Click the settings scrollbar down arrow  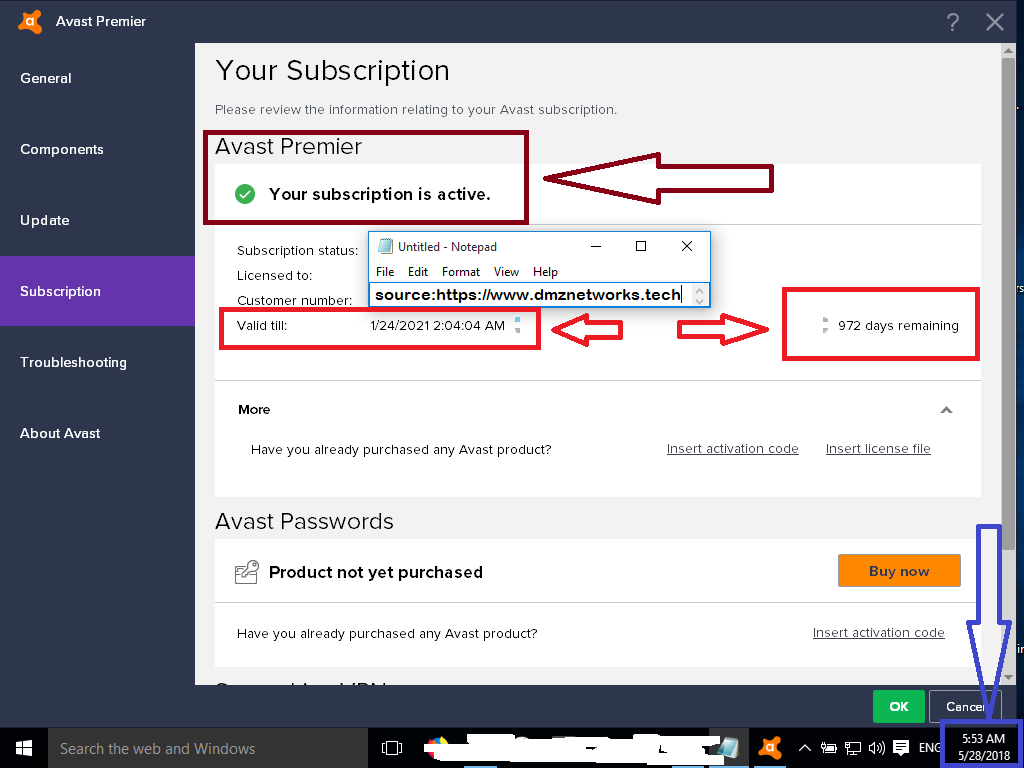(x=1008, y=677)
